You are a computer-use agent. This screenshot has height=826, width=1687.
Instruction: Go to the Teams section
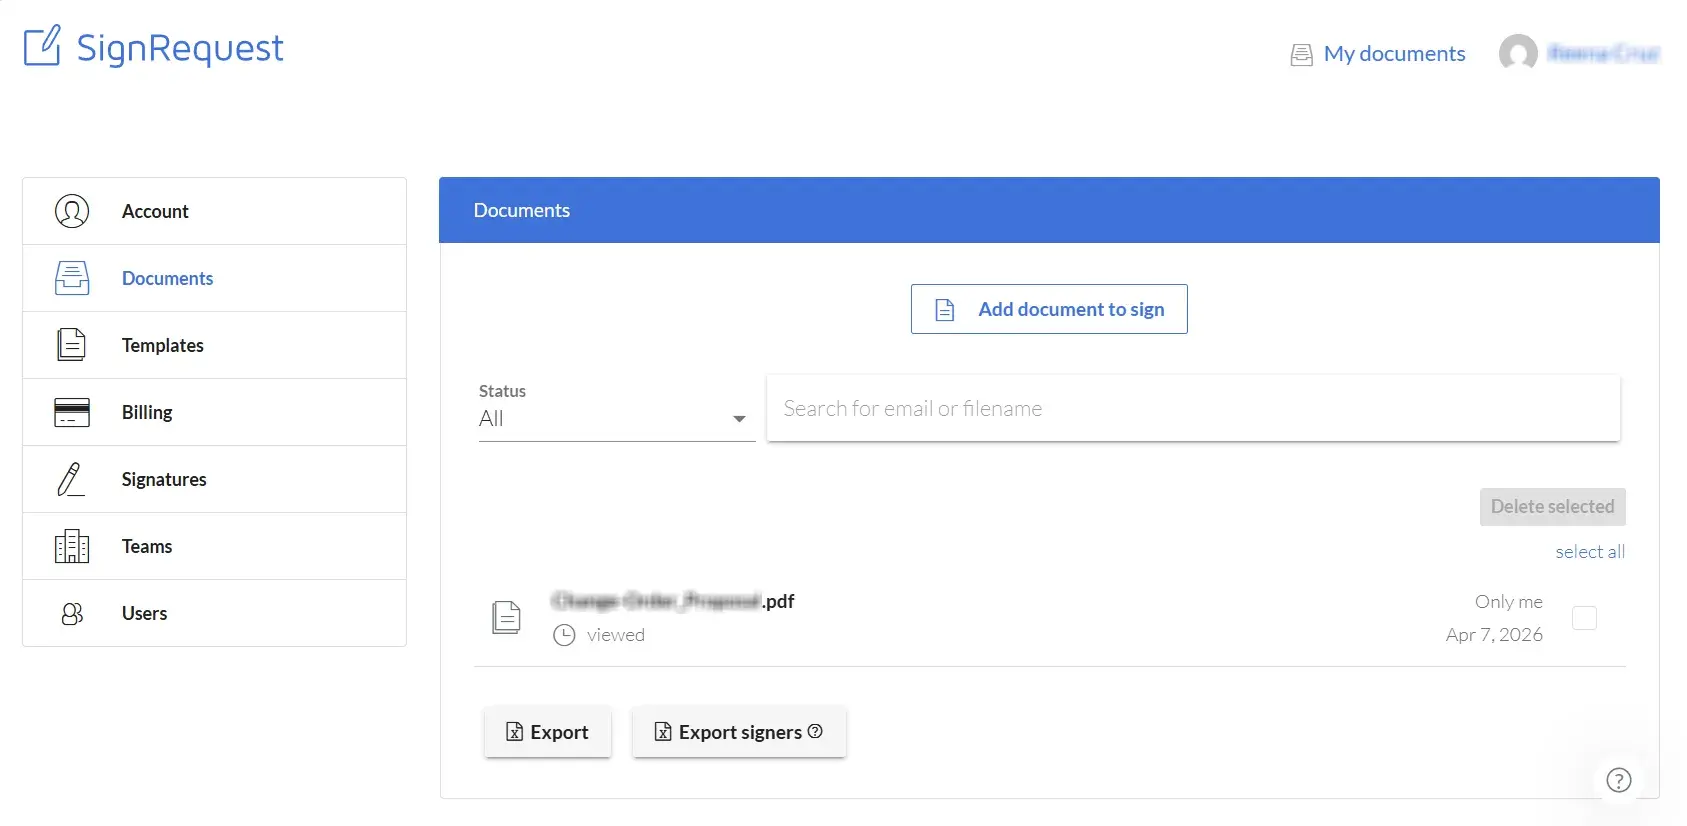click(x=214, y=546)
